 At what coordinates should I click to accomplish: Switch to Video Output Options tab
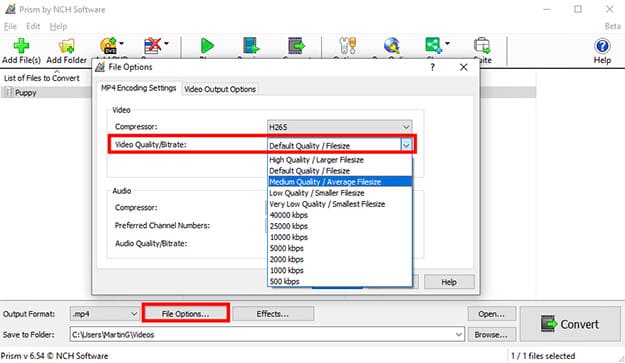[x=220, y=89]
